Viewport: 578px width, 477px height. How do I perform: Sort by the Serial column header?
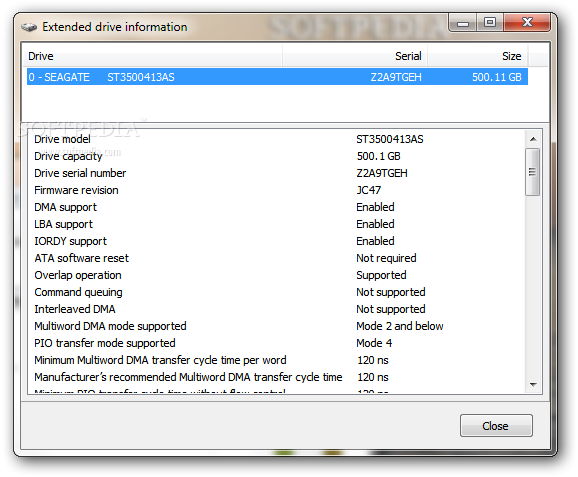pos(355,56)
